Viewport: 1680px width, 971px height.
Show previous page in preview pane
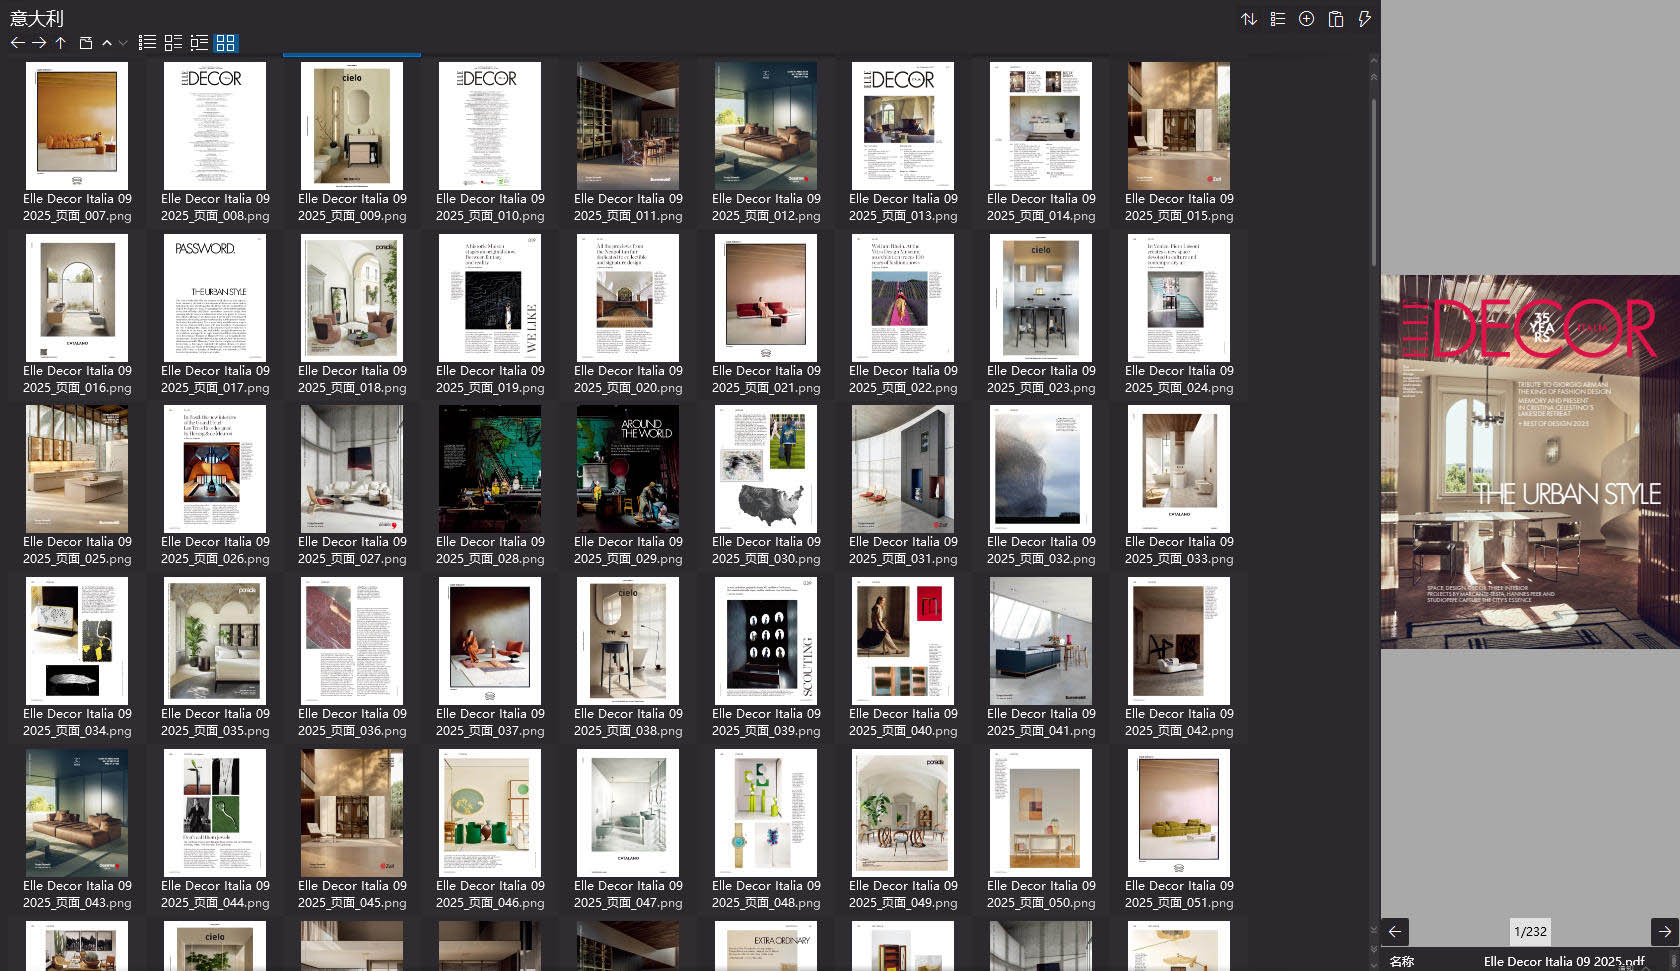coord(1395,931)
